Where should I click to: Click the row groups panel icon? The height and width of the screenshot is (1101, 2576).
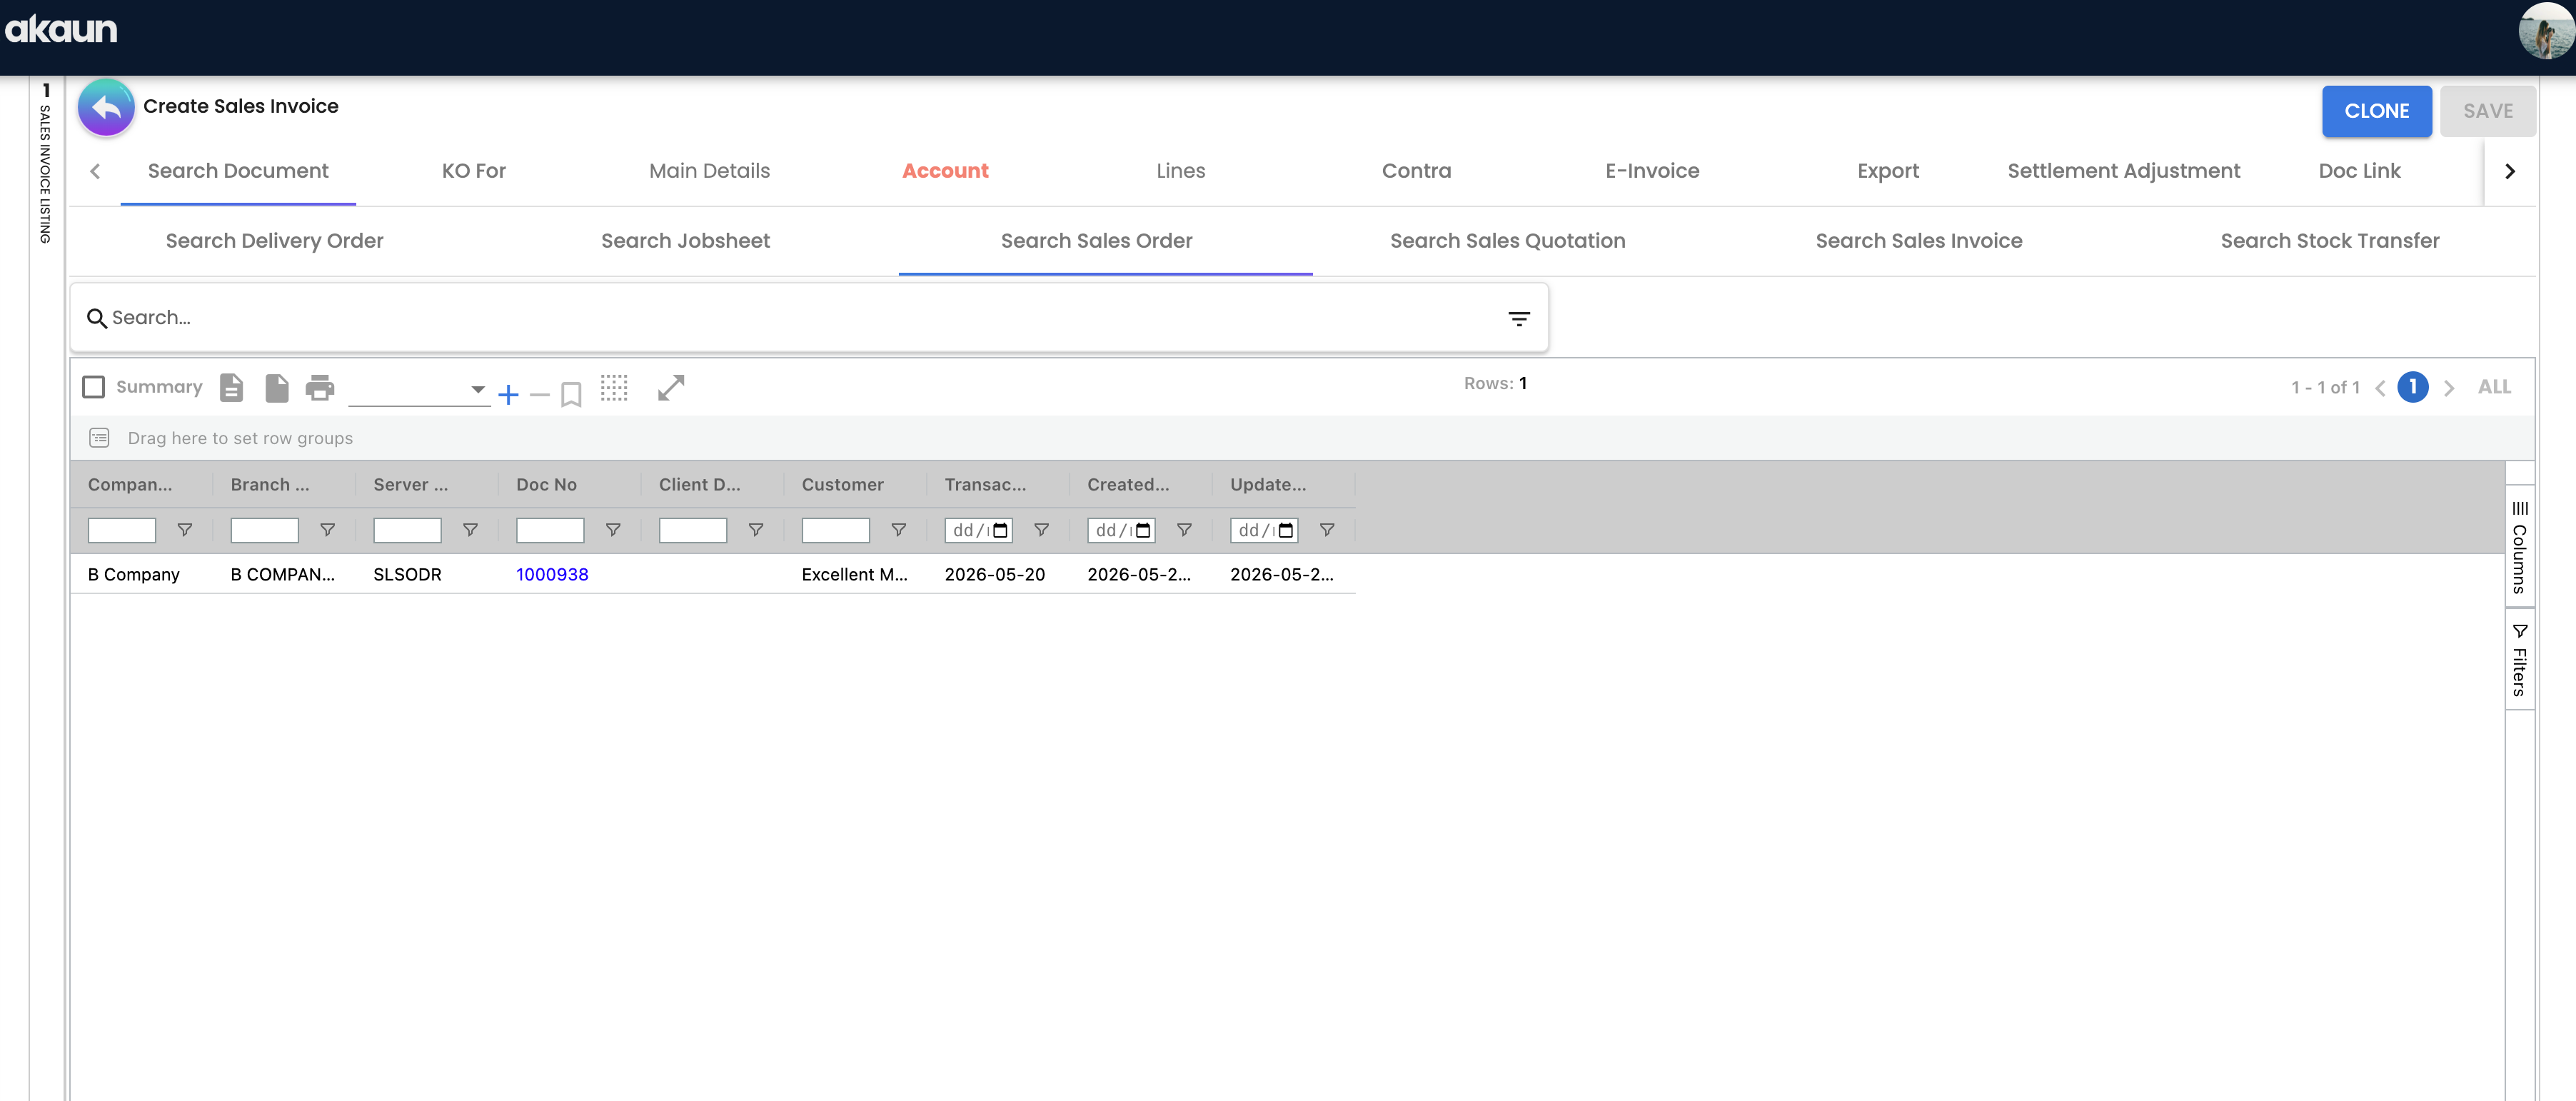coord(99,438)
